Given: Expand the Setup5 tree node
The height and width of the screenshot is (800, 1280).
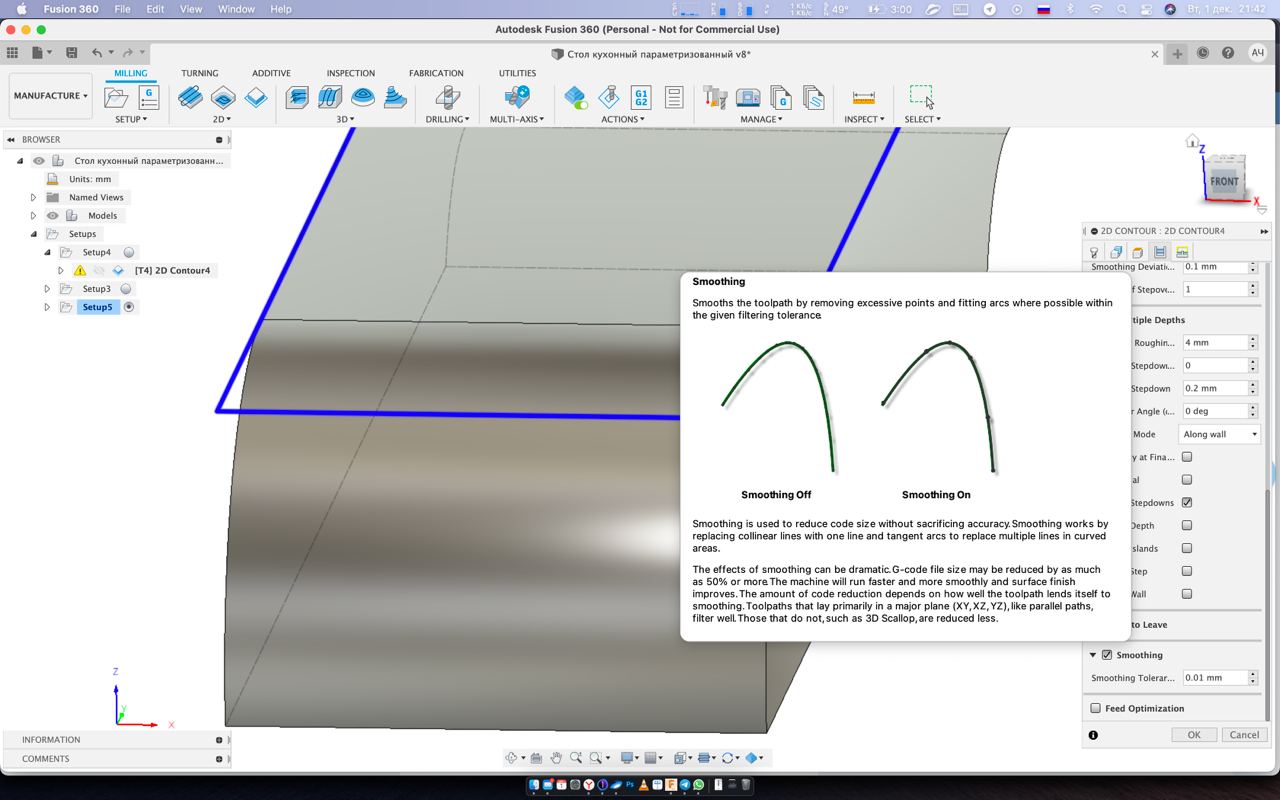Looking at the screenshot, I should pyautogui.click(x=47, y=307).
